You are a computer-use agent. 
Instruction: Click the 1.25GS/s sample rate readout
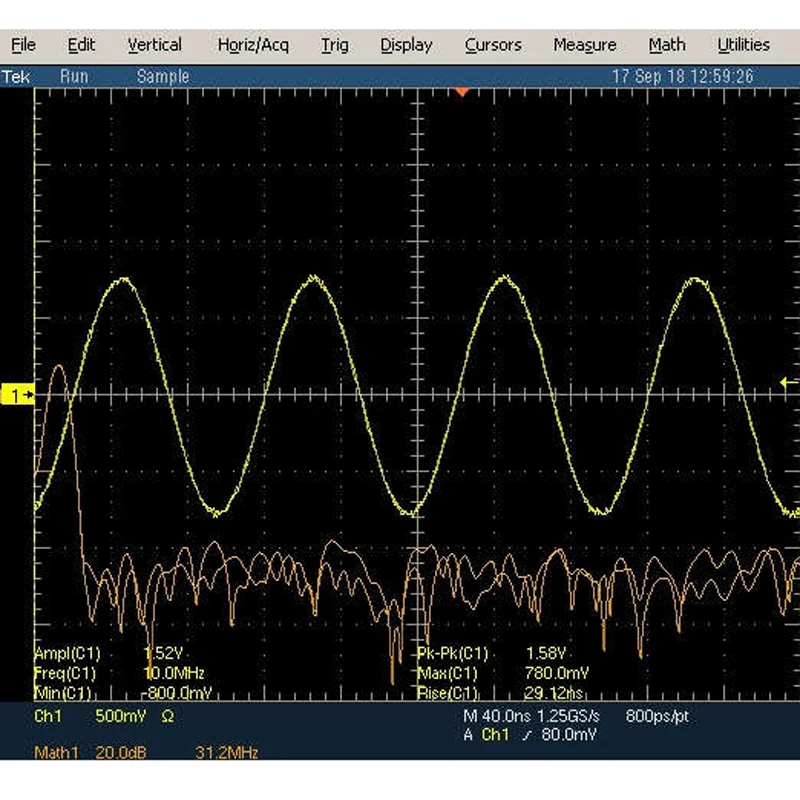point(568,716)
